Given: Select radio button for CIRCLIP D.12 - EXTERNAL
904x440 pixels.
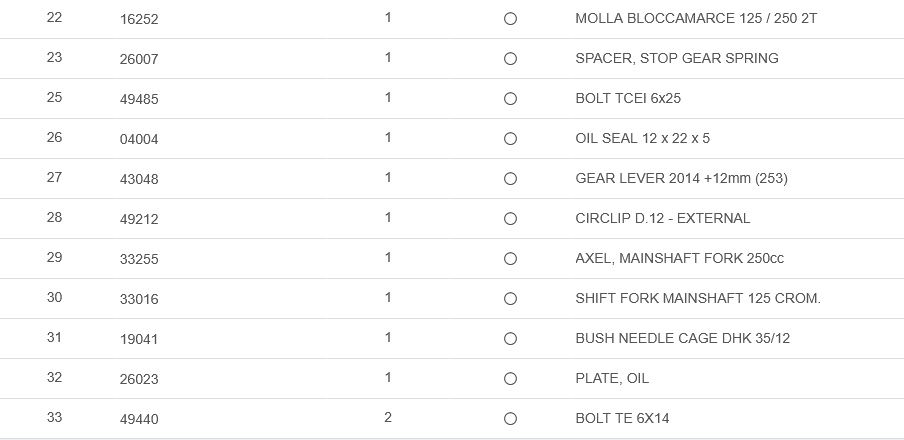Looking at the screenshot, I should (510, 219).
